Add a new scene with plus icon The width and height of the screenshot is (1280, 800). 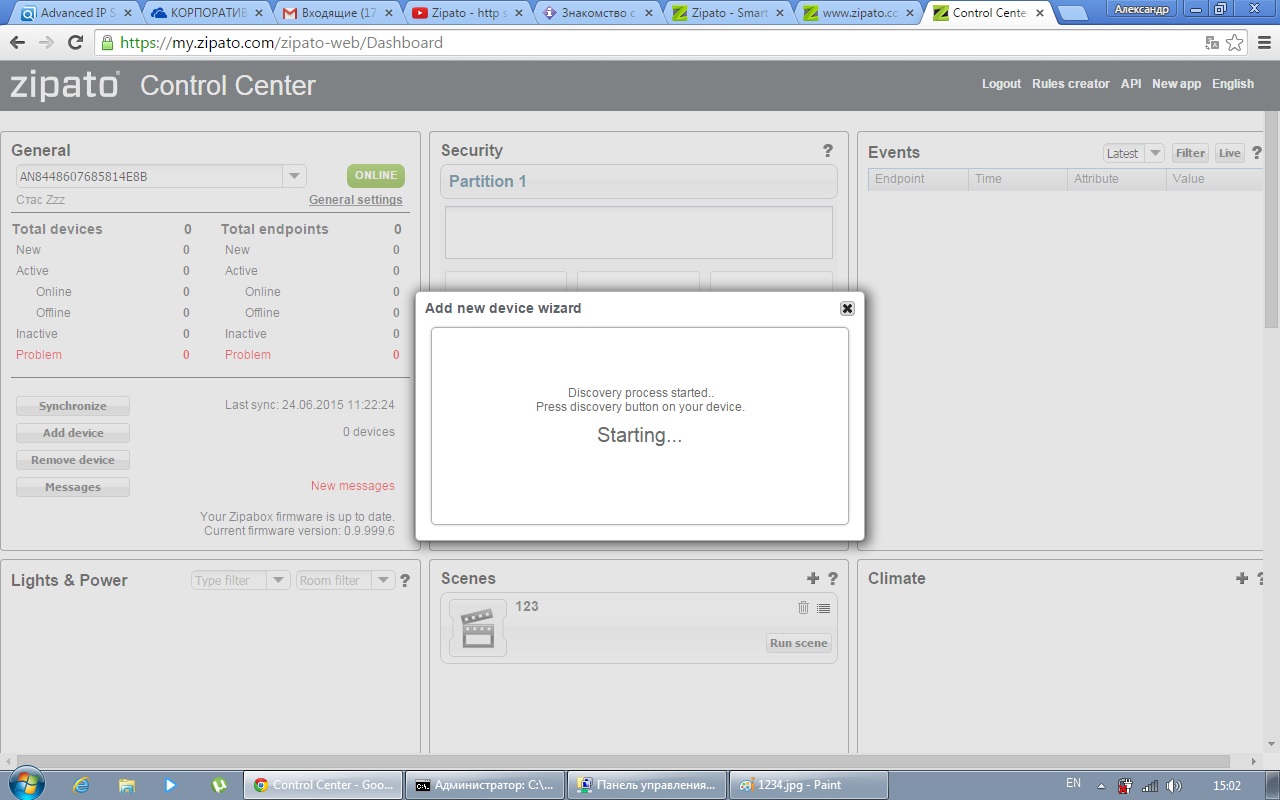(x=813, y=578)
